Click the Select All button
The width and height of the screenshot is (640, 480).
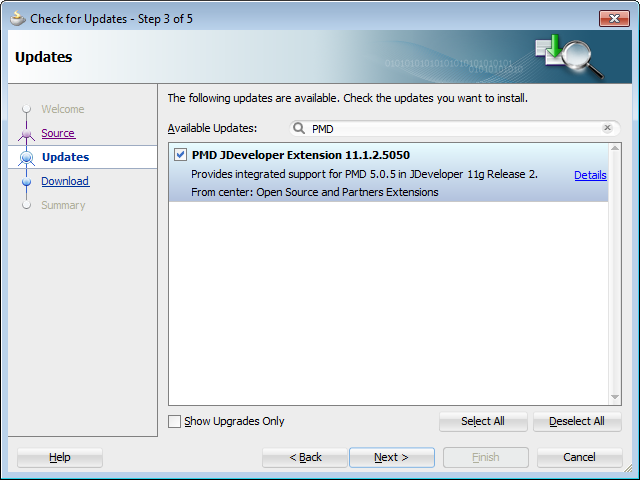click(483, 421)
